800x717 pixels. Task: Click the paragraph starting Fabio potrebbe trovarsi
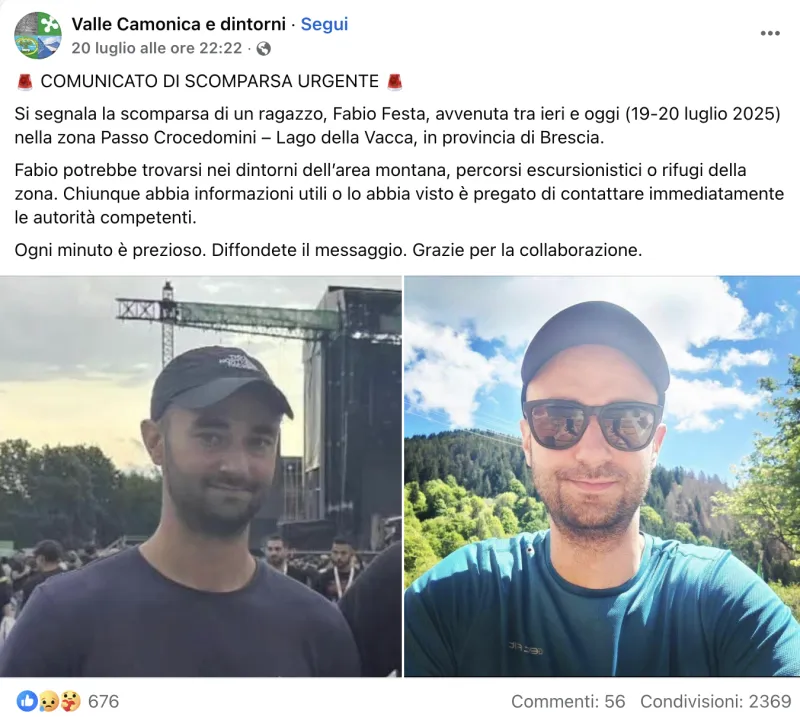tap(399, 194)
